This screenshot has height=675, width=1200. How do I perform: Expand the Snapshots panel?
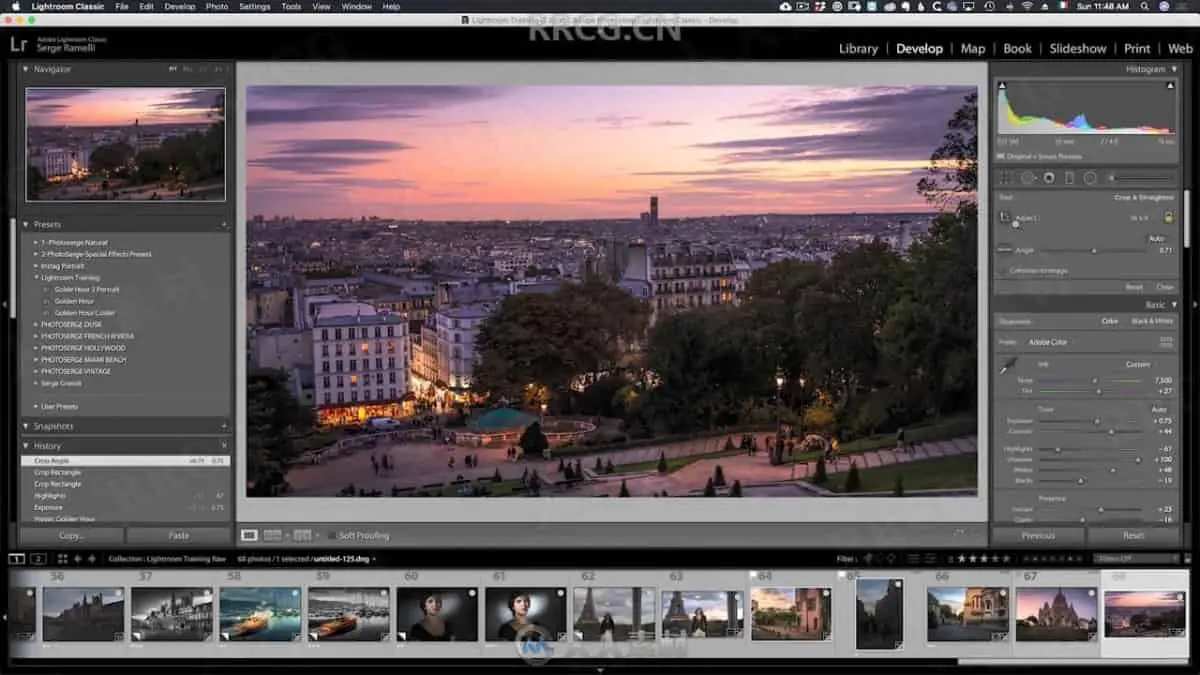tap(26, 426)
